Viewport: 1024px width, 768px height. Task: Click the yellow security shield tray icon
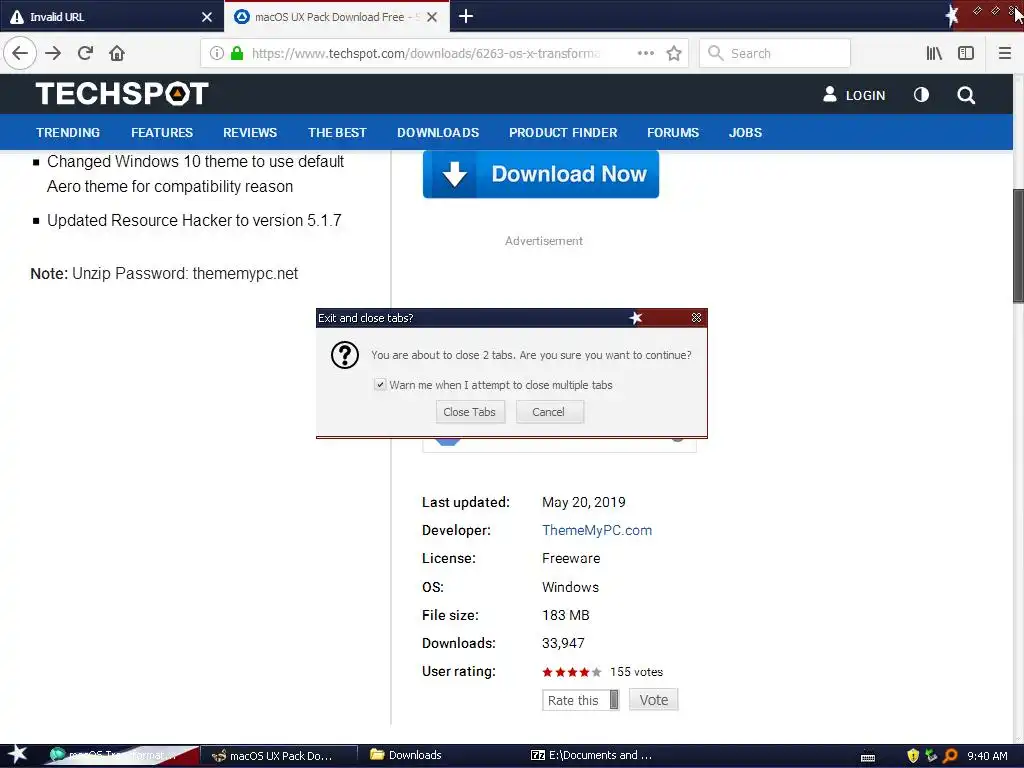913,756
